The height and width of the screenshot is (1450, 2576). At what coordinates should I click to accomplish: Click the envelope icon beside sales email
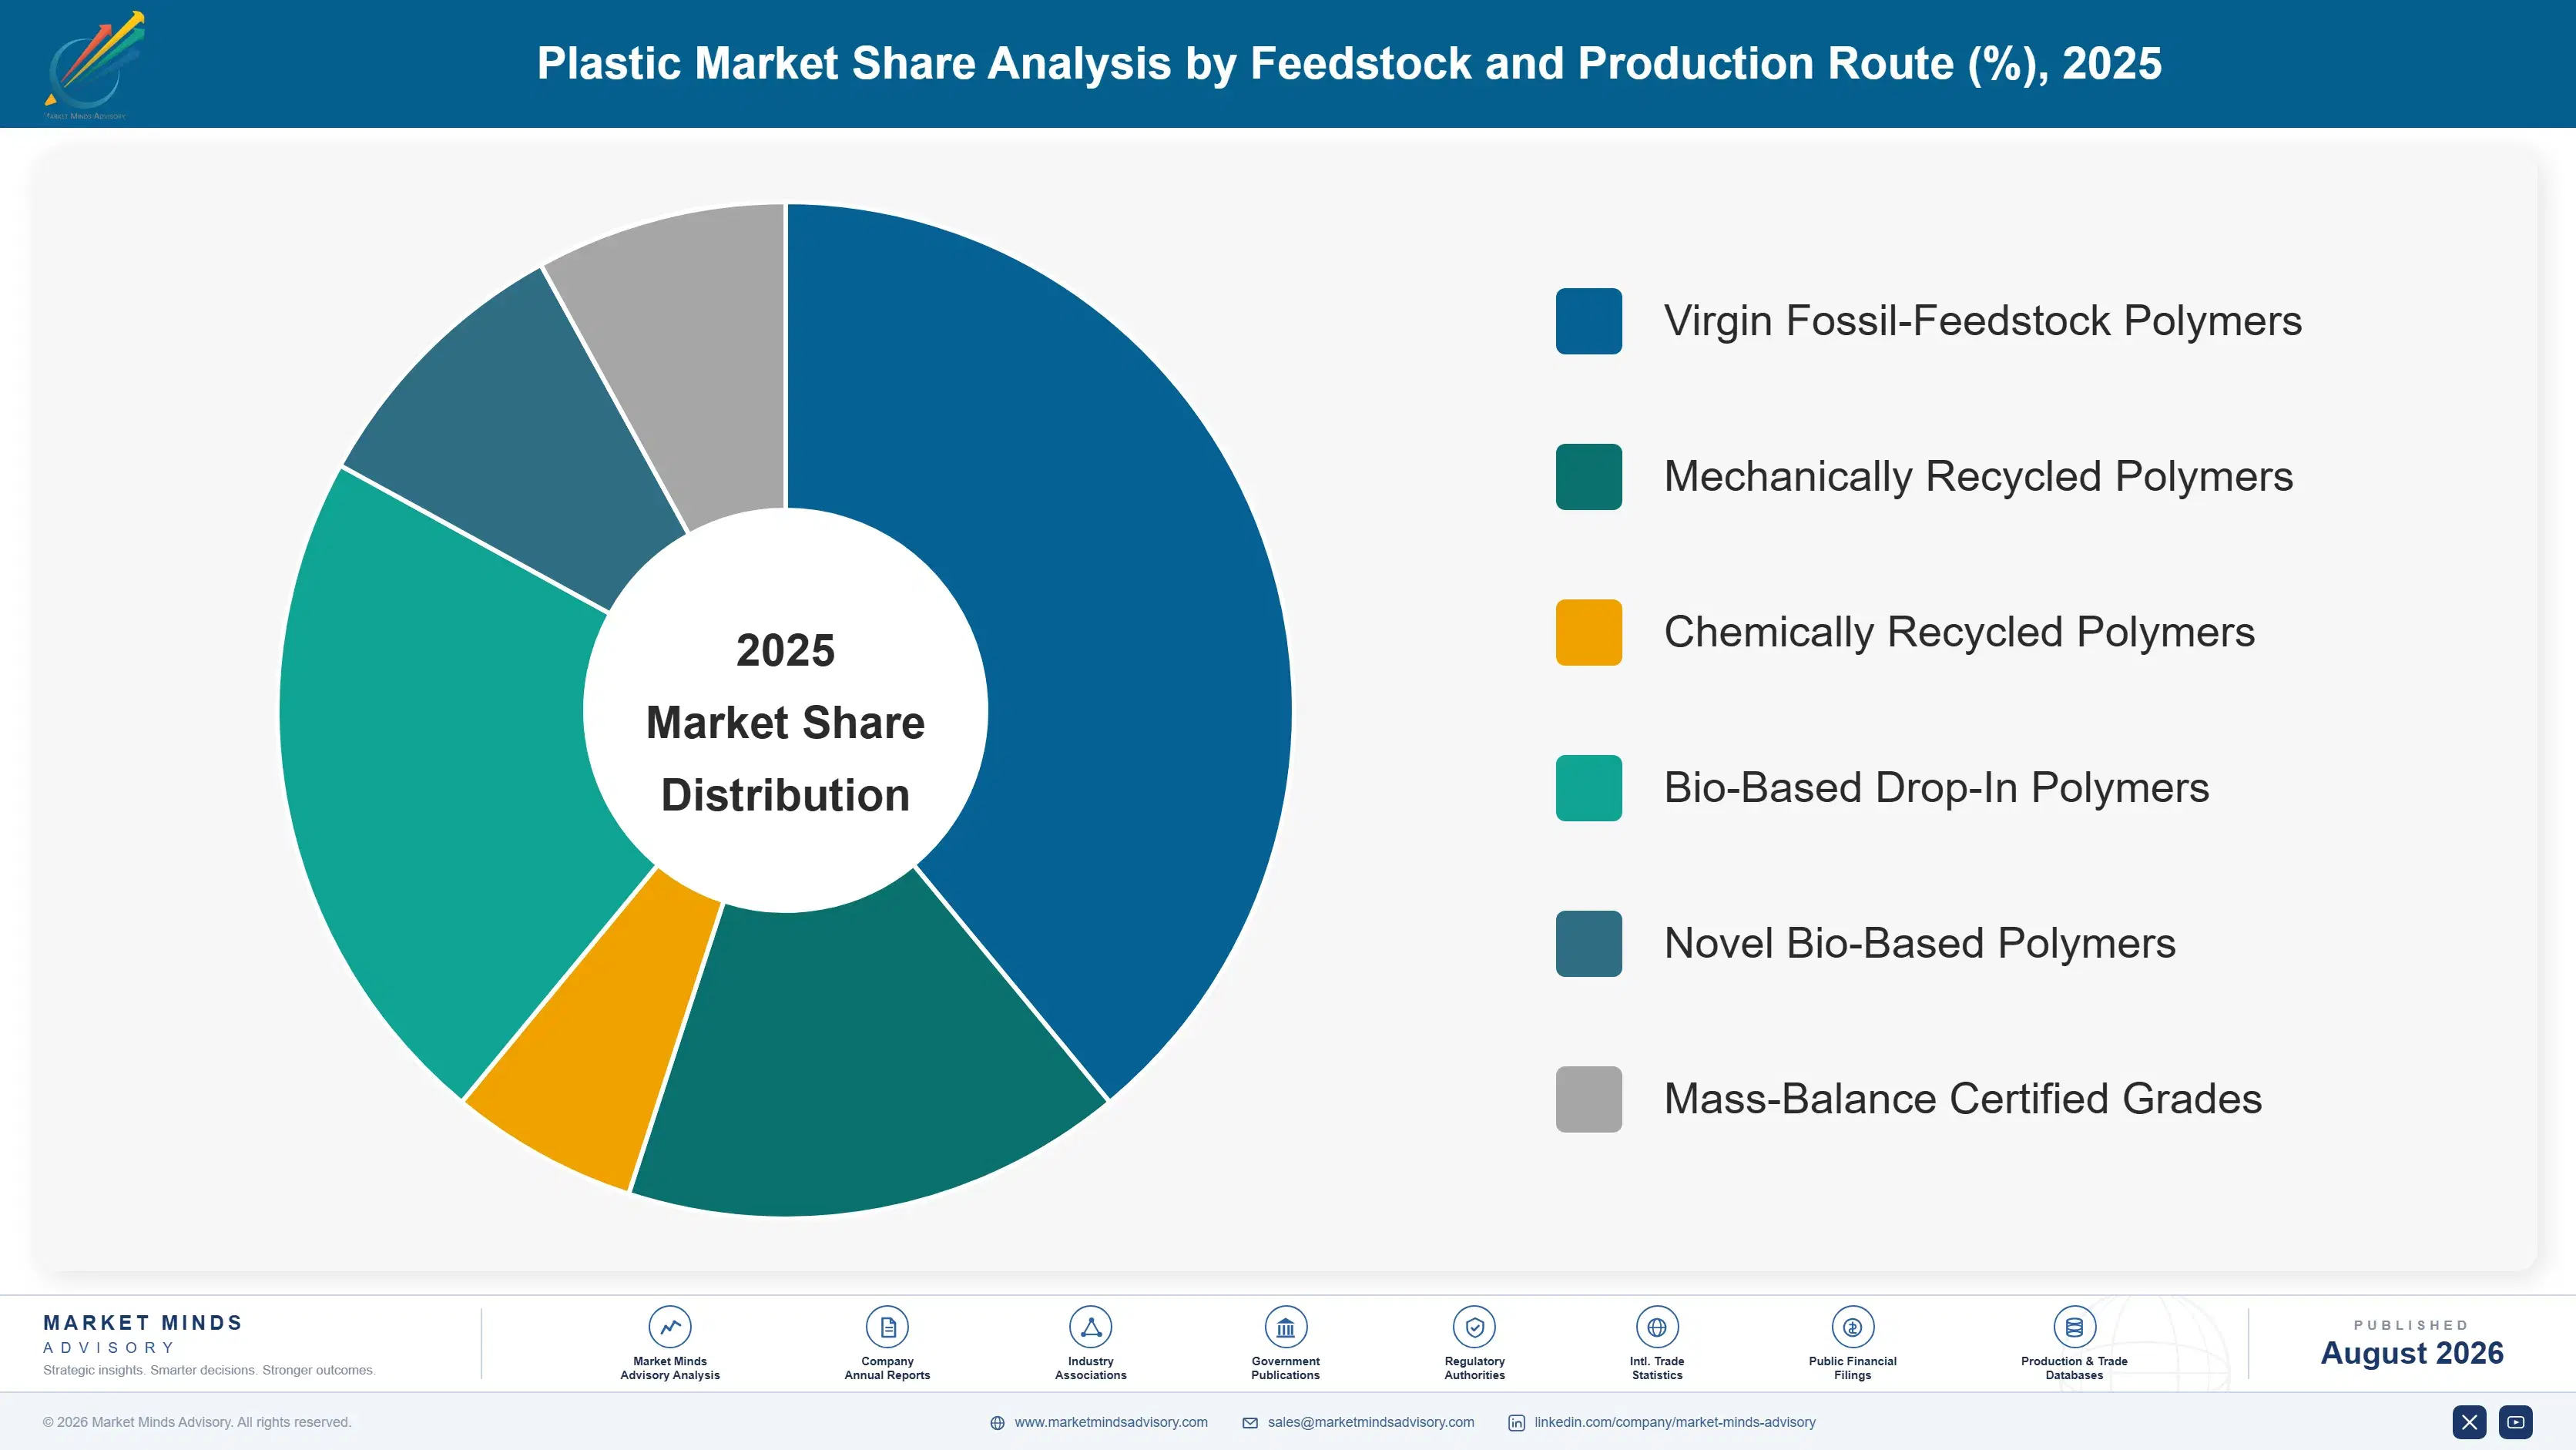[1250, 1423]
